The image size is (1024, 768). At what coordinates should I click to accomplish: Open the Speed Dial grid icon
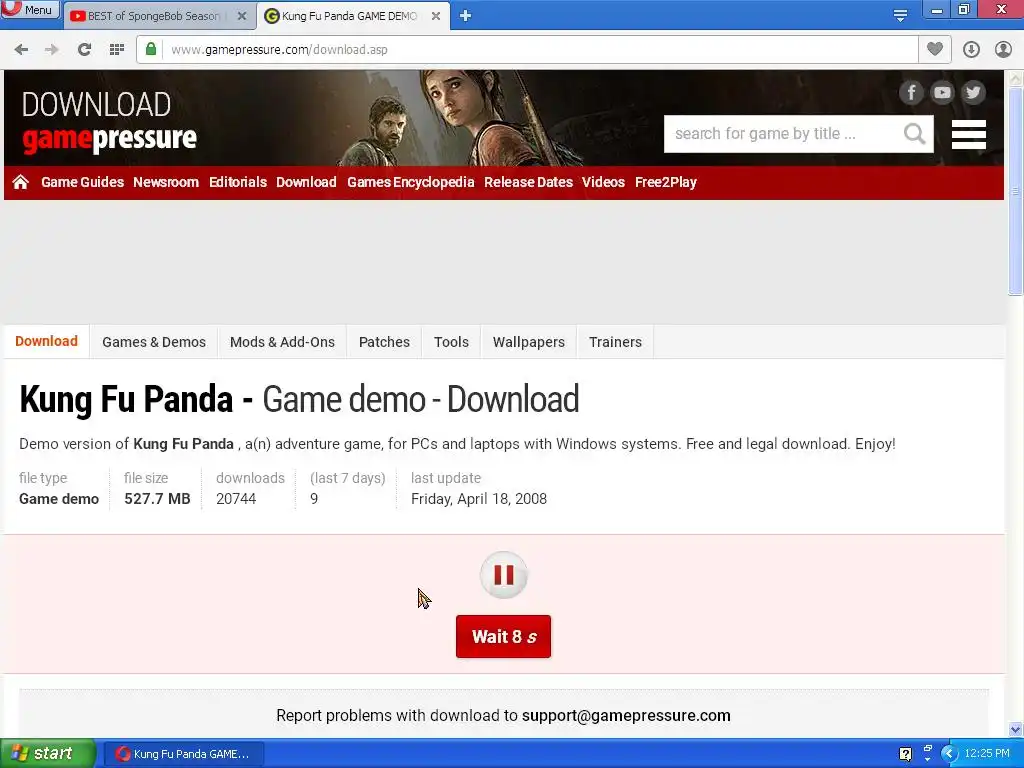117,50
